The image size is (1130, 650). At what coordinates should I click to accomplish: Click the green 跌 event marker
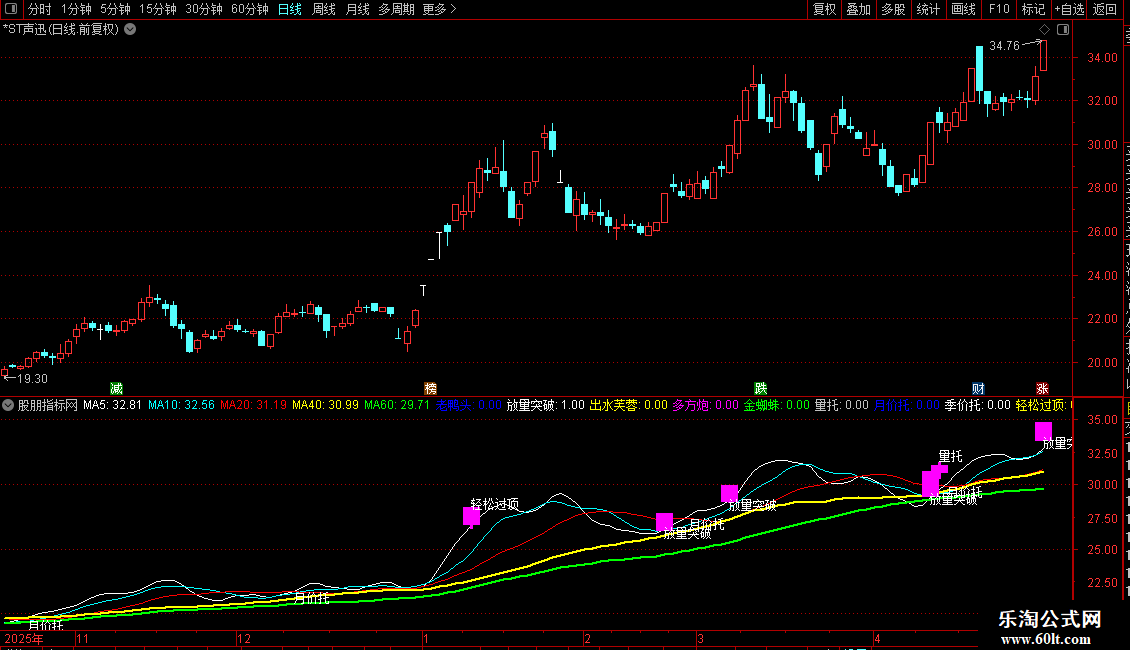coord(760,388)
